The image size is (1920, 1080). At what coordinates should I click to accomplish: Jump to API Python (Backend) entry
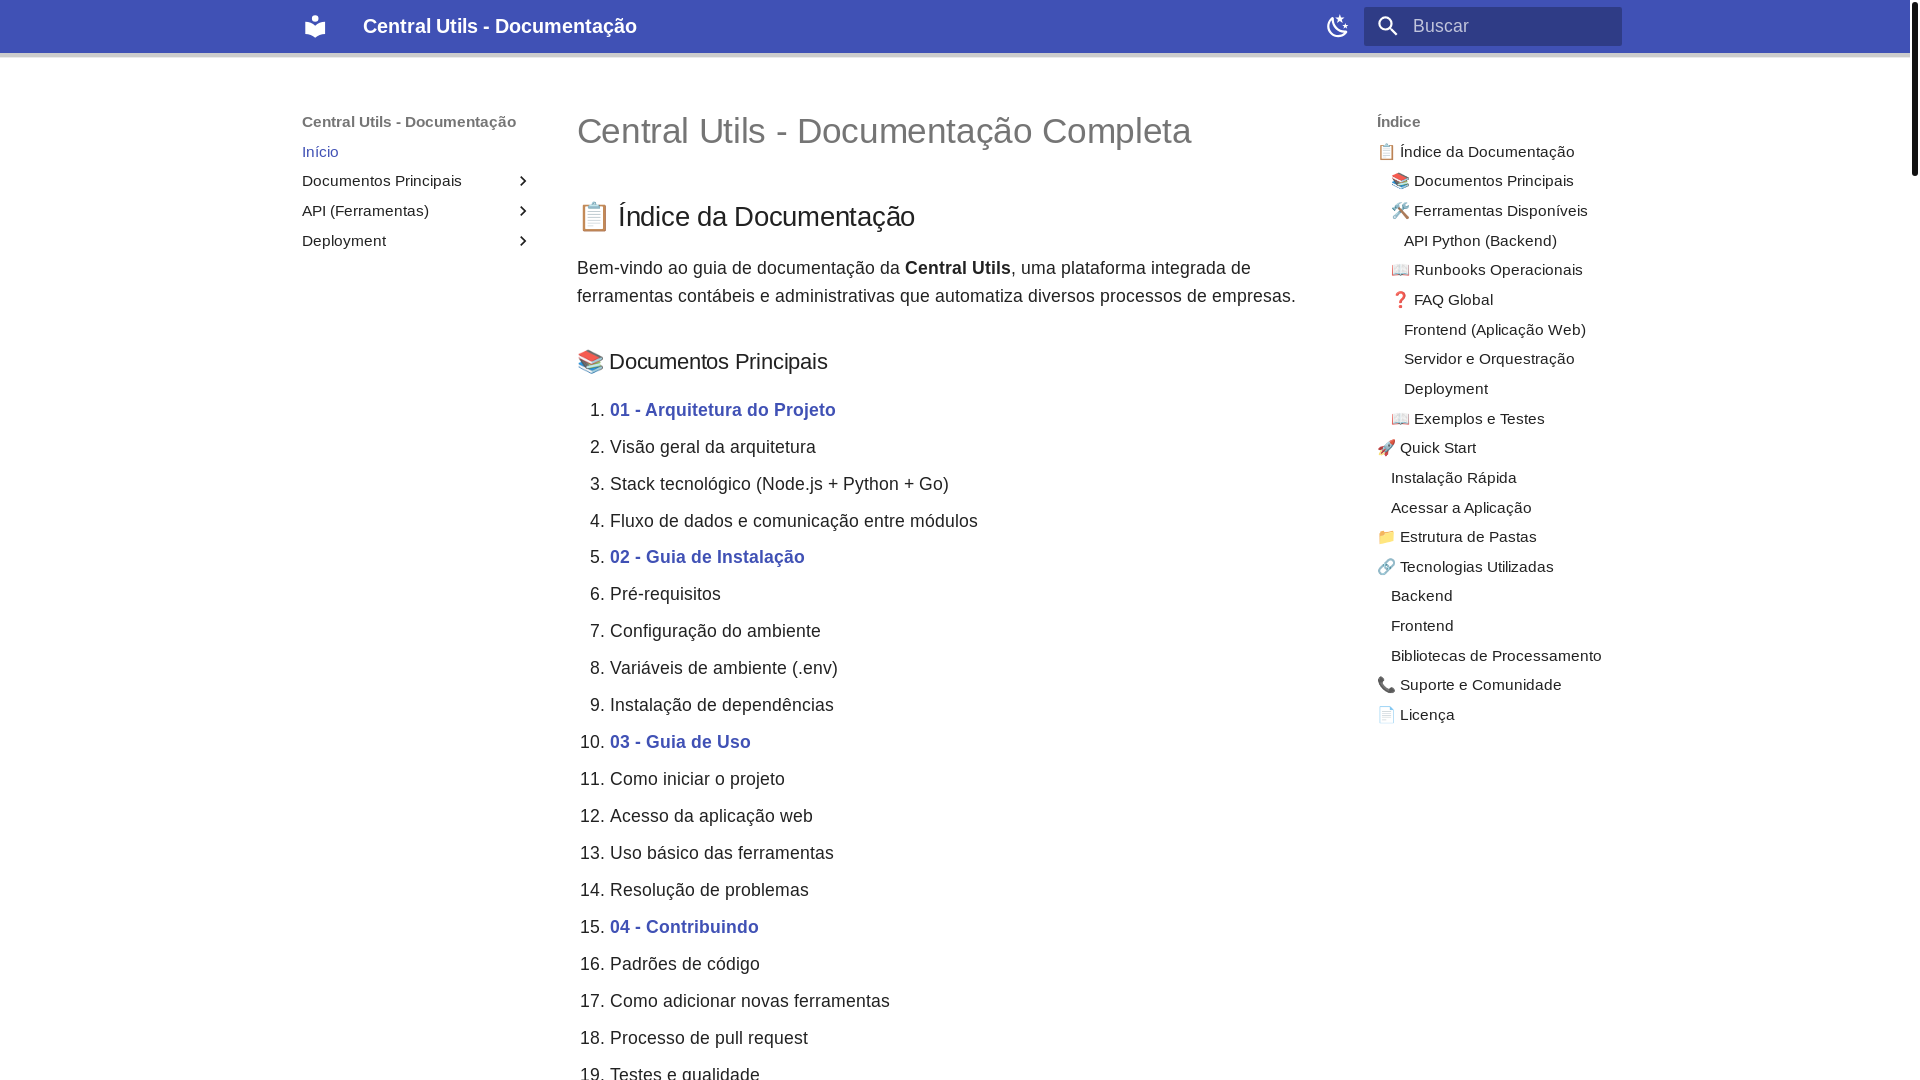(1480, 241)
